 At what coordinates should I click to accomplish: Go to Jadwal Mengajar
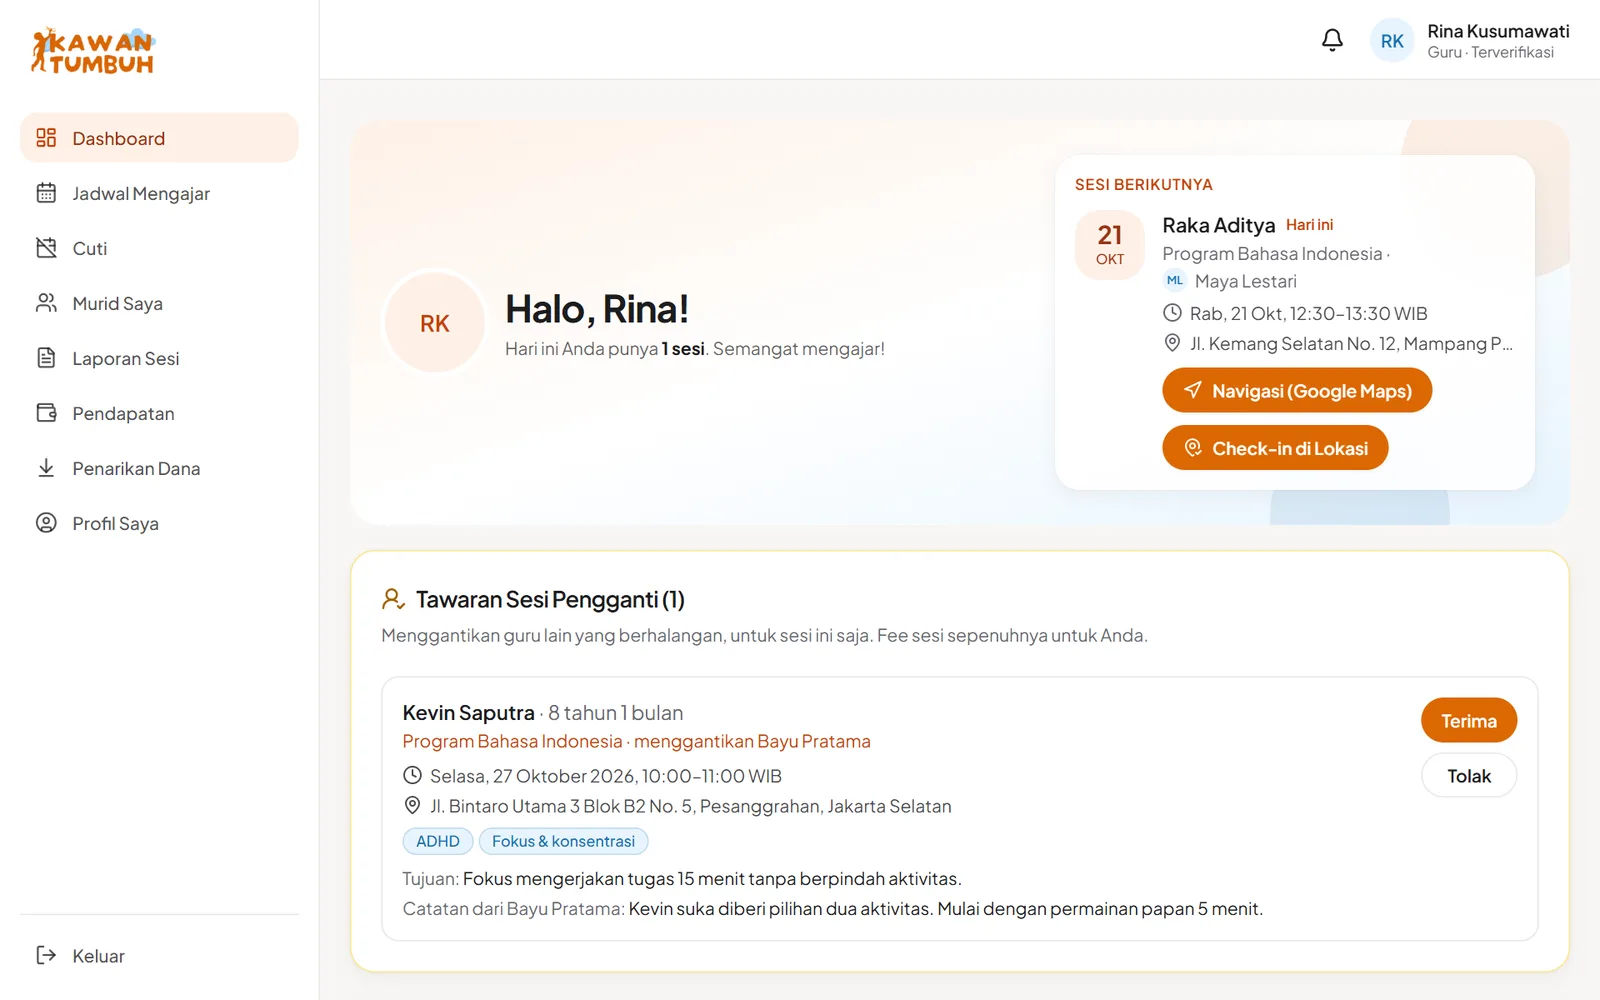(159, 193)
